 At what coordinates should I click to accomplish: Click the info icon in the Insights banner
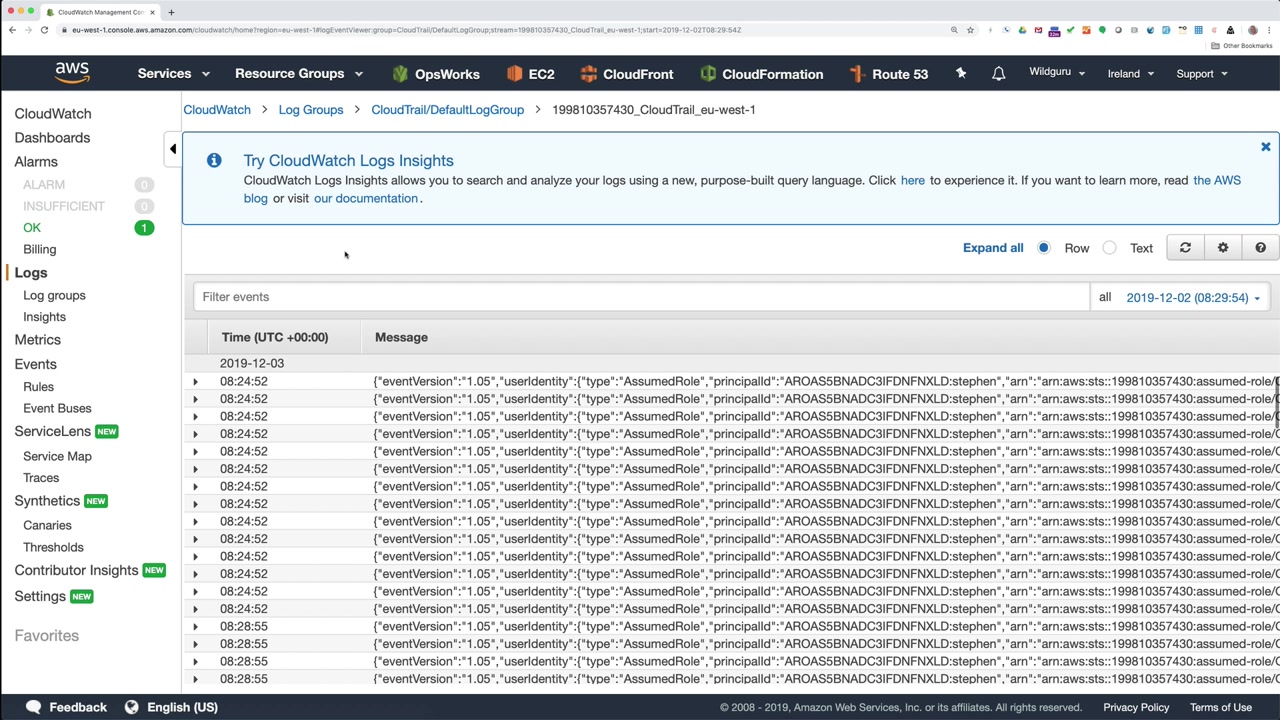click(x=214, y=160)
